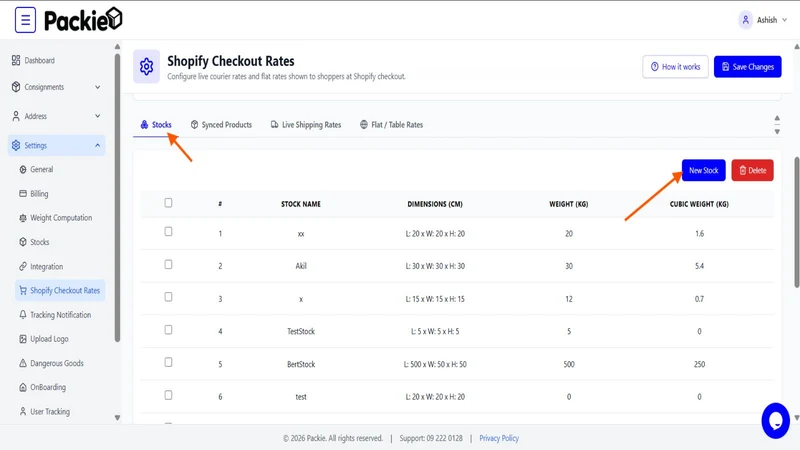Click the OnBoarding icon in sidebar
The image size is (800, 450).
[x=23, y=387]
